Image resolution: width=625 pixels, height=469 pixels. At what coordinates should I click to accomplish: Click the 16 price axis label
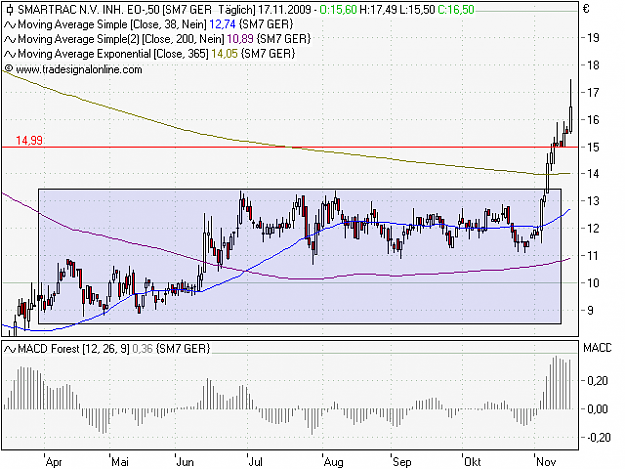pos(594,120)
